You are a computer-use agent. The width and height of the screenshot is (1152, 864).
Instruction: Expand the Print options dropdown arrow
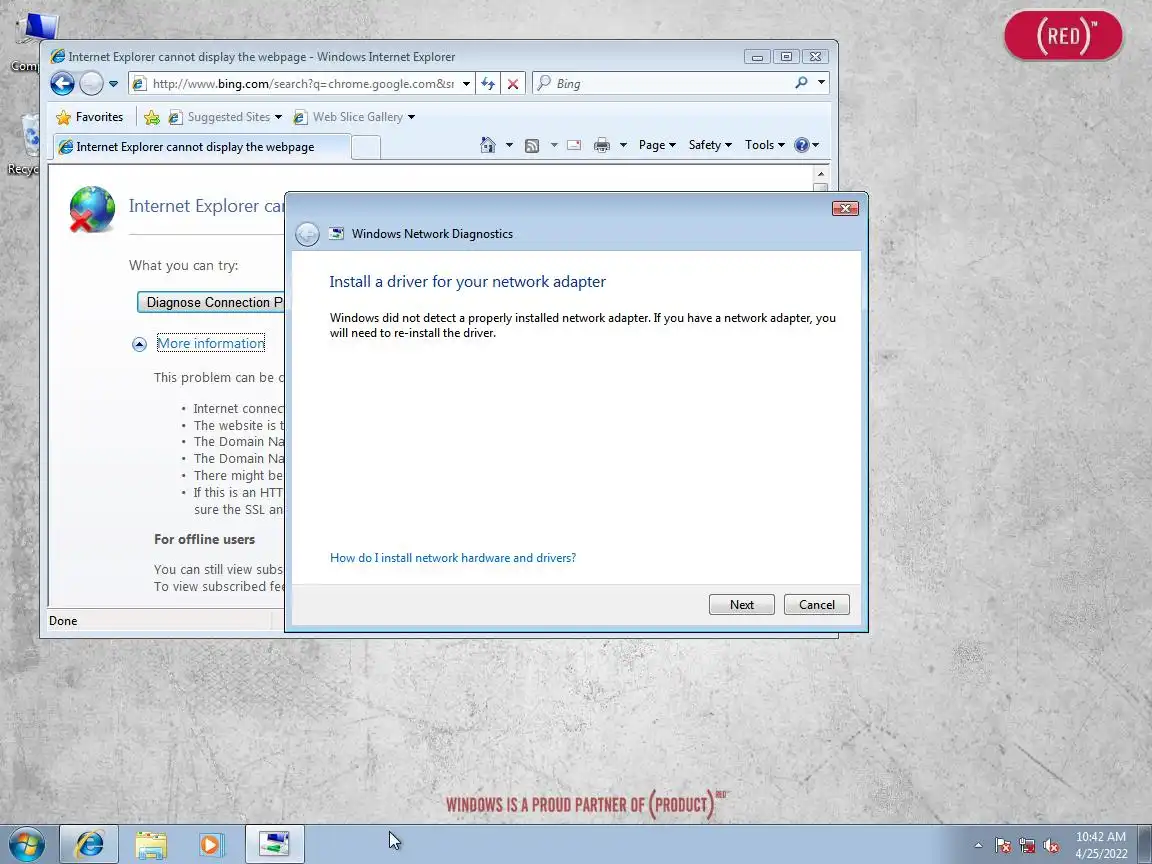pos(623,145)
